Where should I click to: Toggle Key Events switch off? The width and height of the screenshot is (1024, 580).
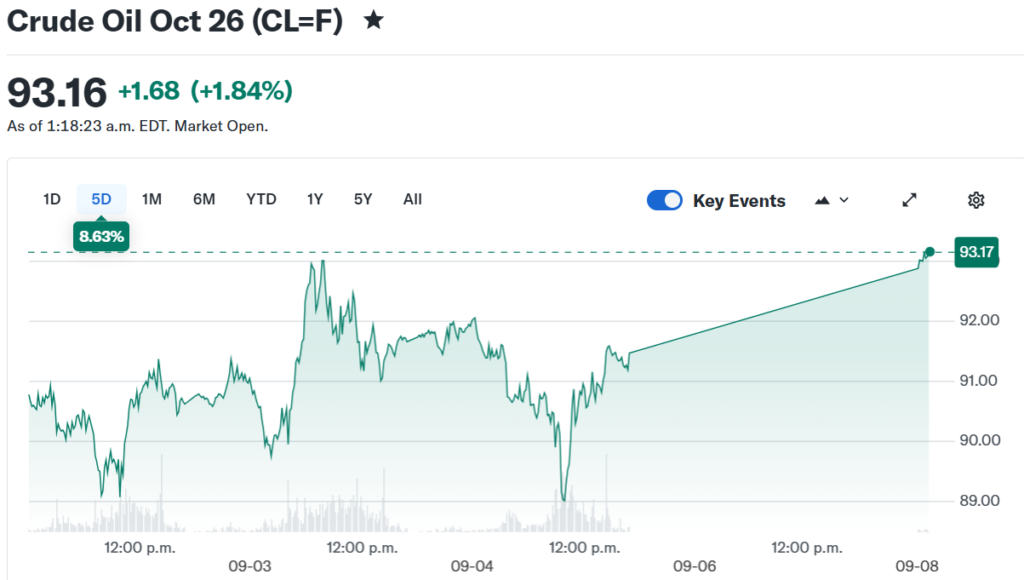664,200
